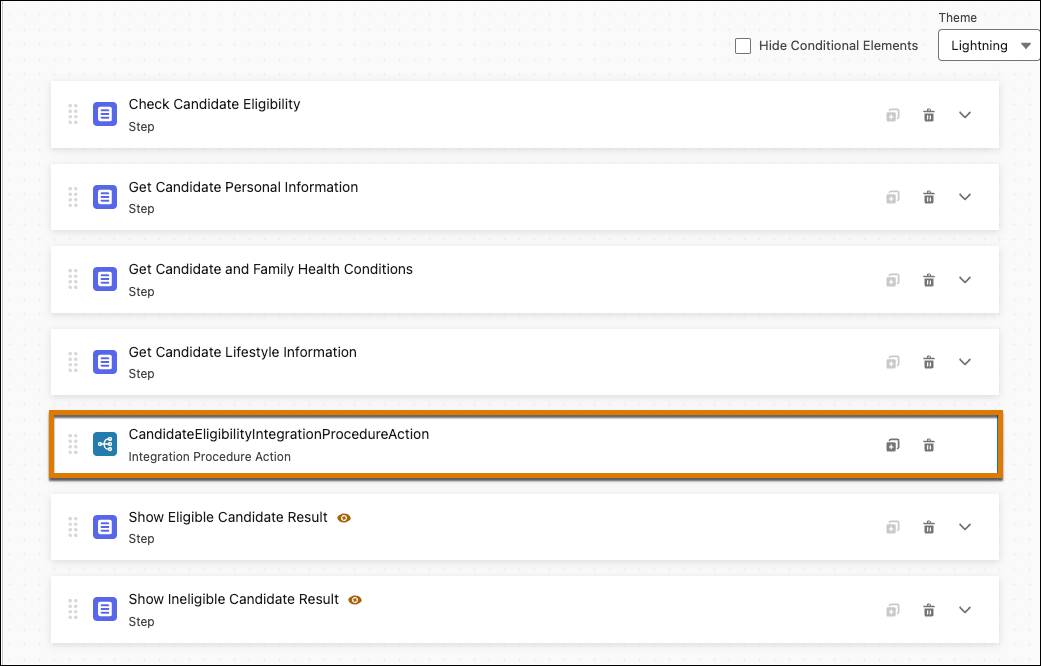Expand the Show Eligible Candidate Result step
The image size is (1041, 666).
click(965, 527)
